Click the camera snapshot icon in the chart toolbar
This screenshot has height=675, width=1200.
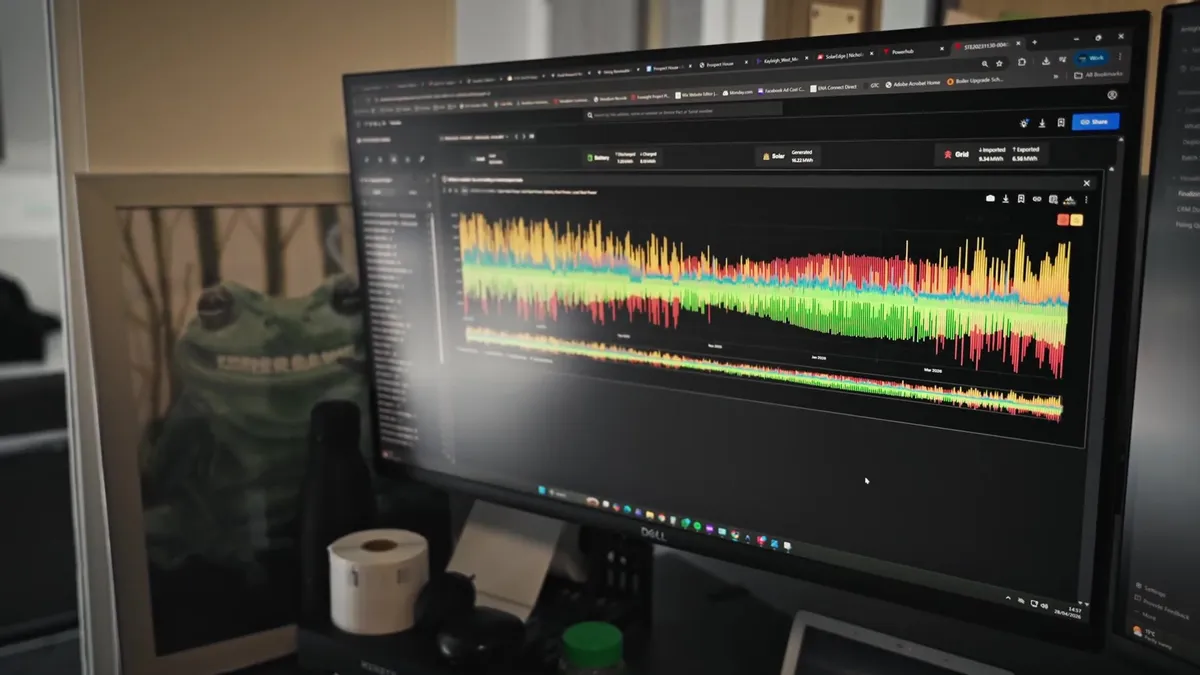tap(990, 198)
